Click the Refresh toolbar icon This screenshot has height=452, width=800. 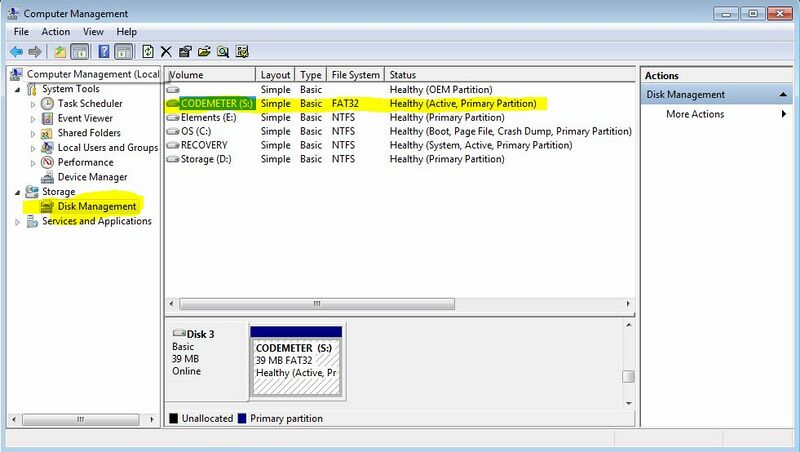coord(148,51)
